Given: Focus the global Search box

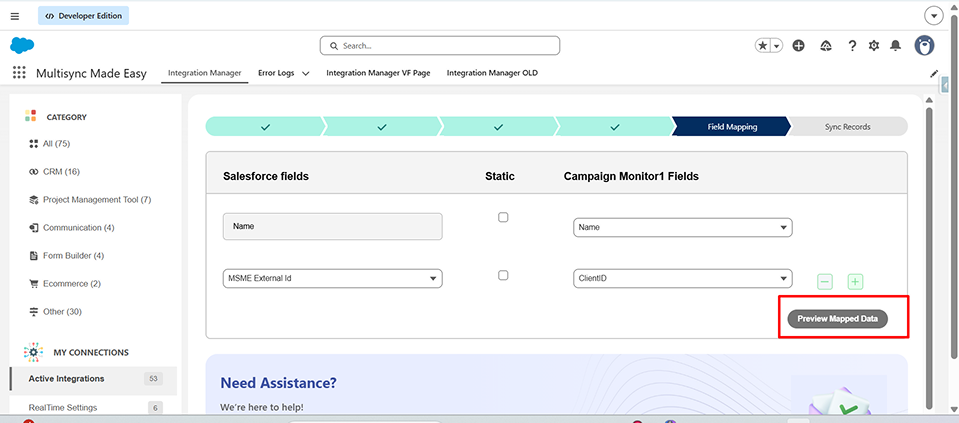Looking at the screenshot, I should (x=440, y=46).
